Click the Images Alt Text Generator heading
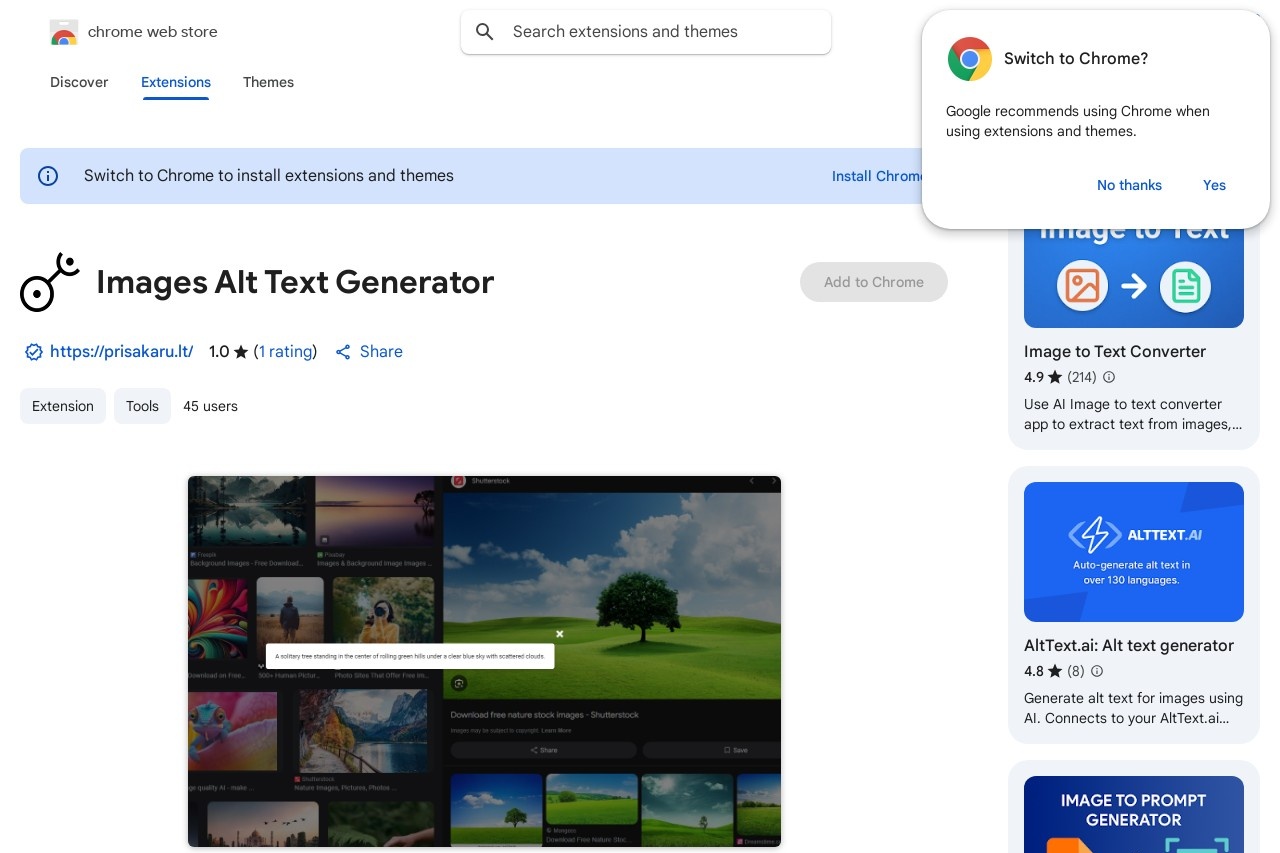This screenshot has height=853, width=1280. pos(295,282)
